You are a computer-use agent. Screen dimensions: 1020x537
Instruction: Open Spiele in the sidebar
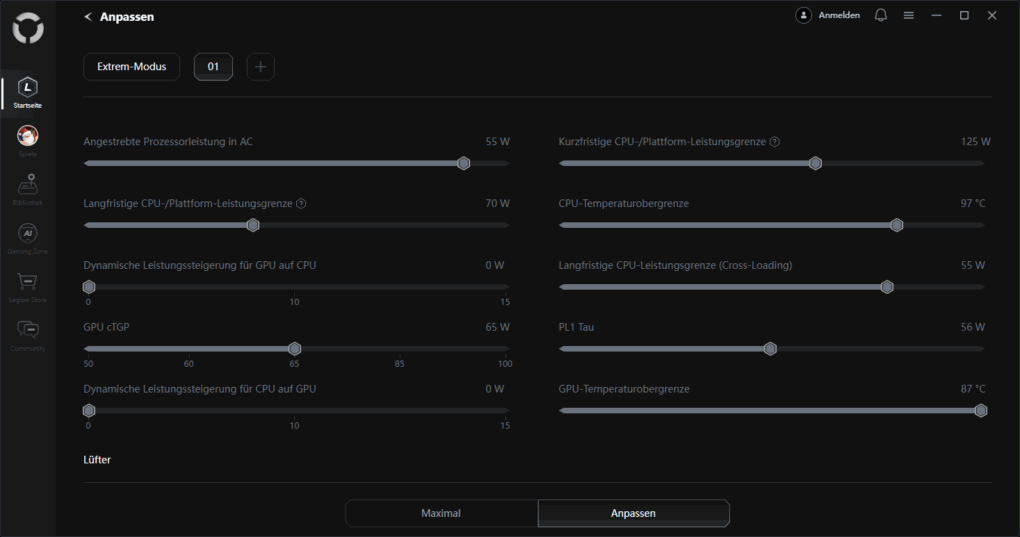27,141
